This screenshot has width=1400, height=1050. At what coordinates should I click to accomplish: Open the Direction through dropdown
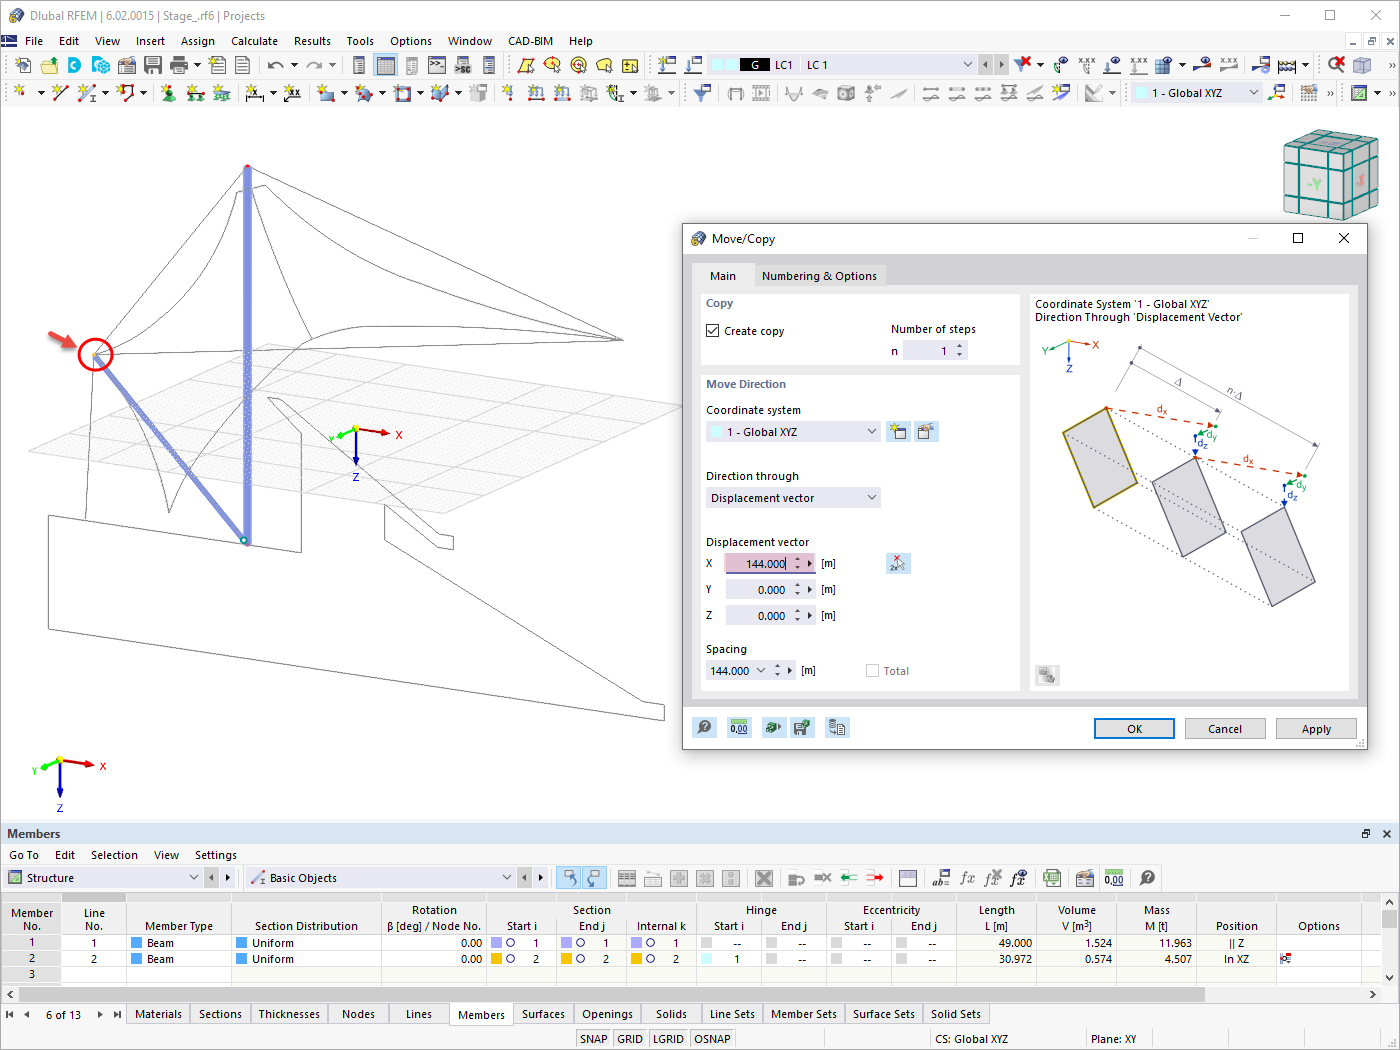793,498
